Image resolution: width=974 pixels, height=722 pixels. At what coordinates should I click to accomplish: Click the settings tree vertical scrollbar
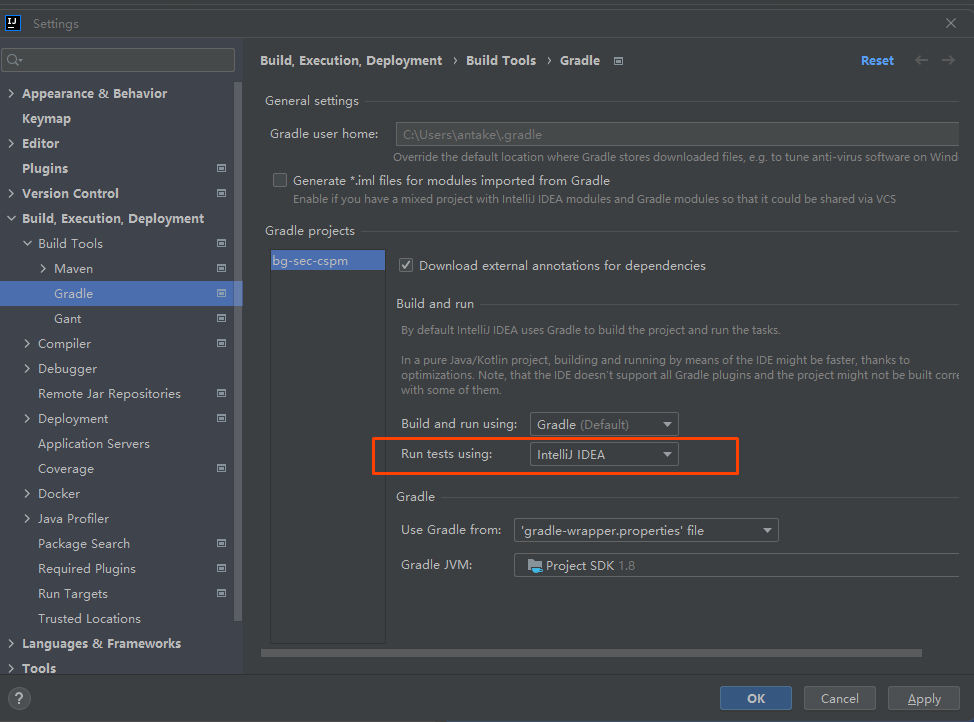tap(238, 351)
